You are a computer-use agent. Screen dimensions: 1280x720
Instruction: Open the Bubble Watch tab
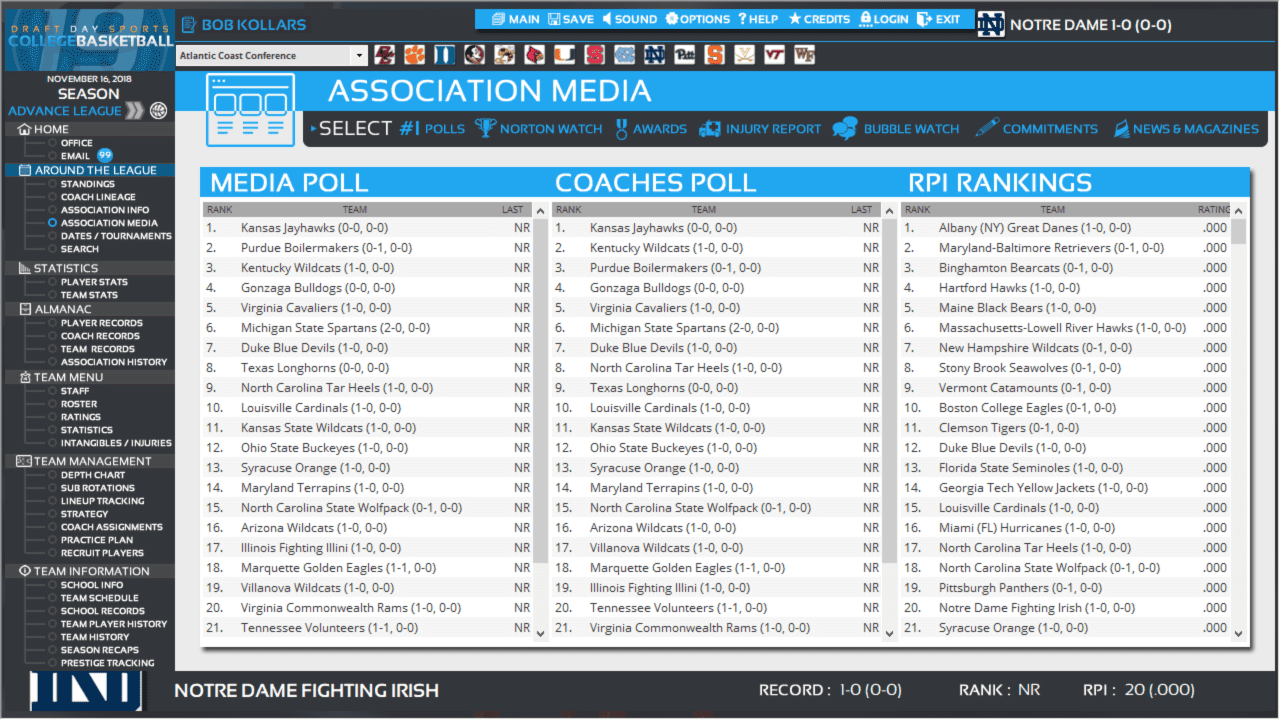896,129
